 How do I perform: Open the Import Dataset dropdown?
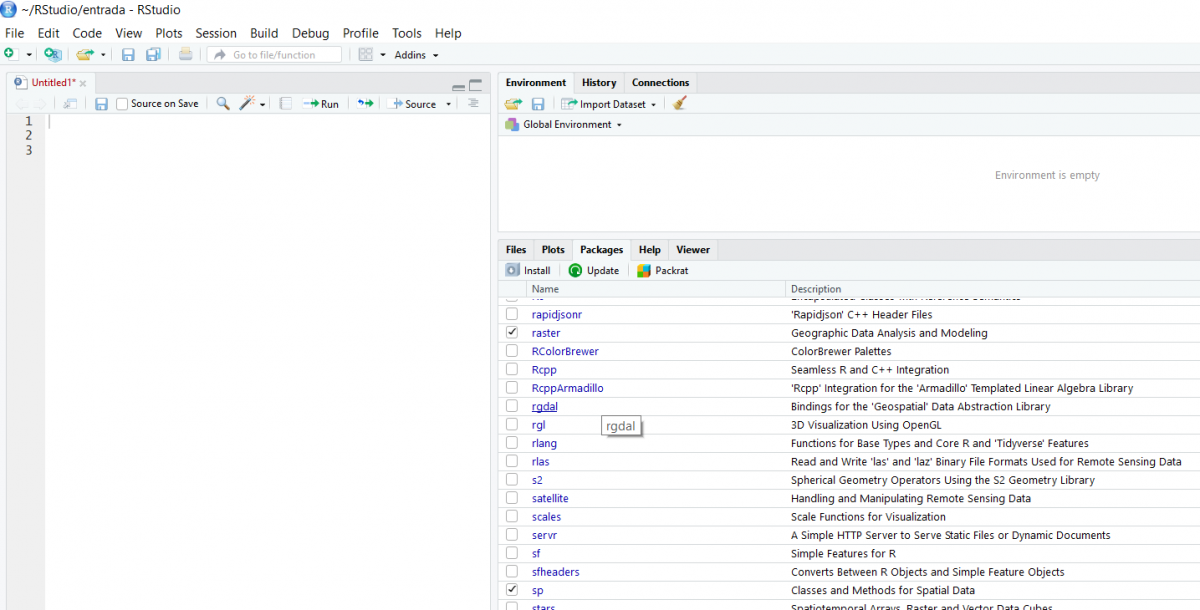pyautogui.click(x=609, y=104)
